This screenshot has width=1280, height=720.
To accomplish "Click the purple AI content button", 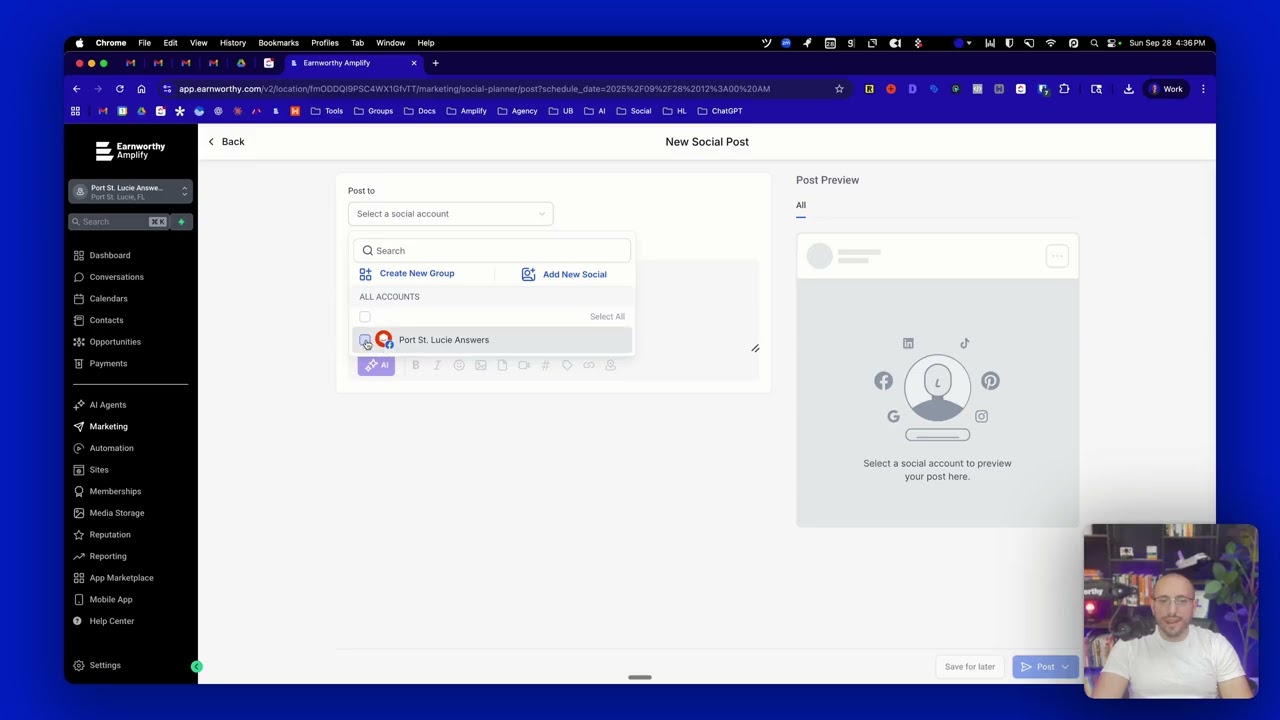I will [x=376, y=365].
